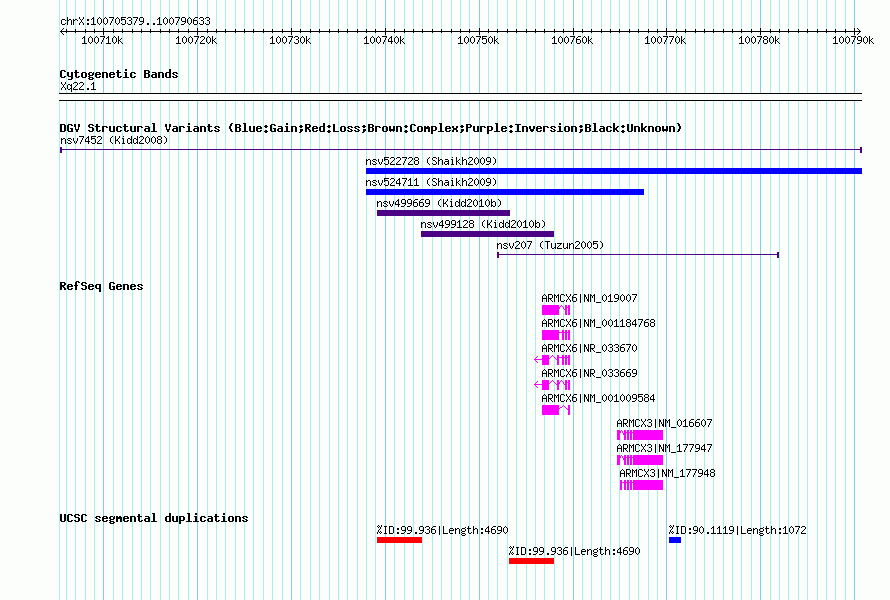
Task: Click the nsv7452 (Kidd2008) variant label
Action: [x=114, y=140]
